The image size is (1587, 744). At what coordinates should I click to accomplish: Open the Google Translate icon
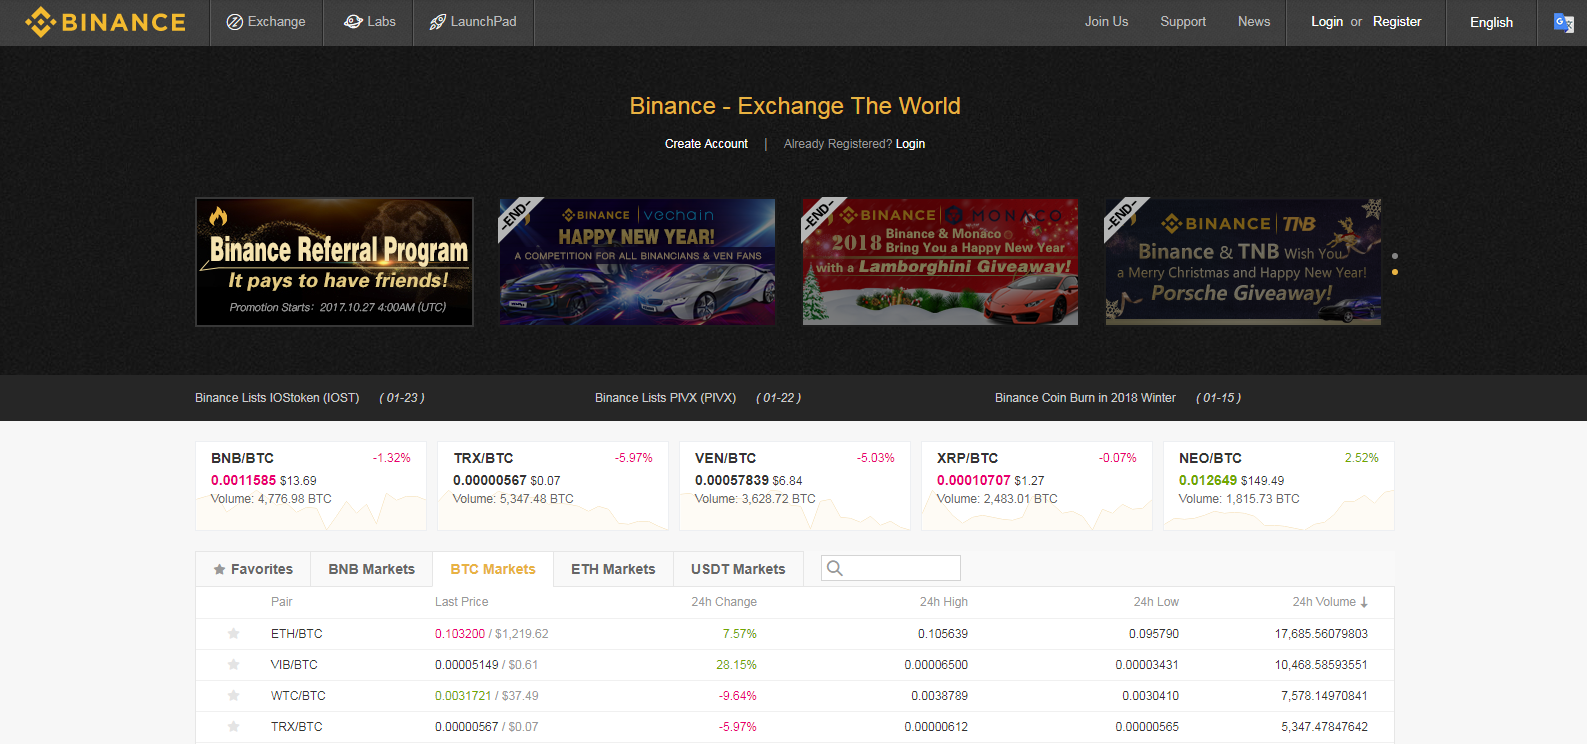pos(1563,22)
